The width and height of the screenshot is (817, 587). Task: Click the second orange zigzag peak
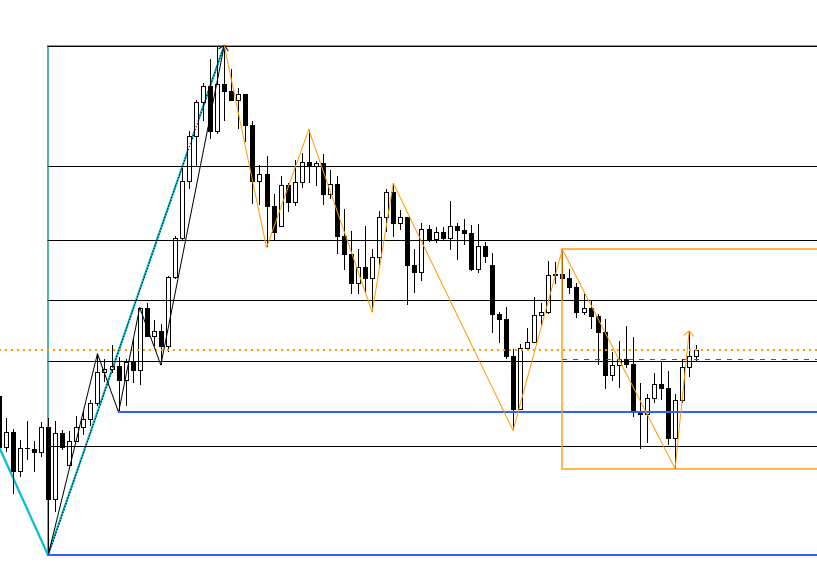[309, 131]
